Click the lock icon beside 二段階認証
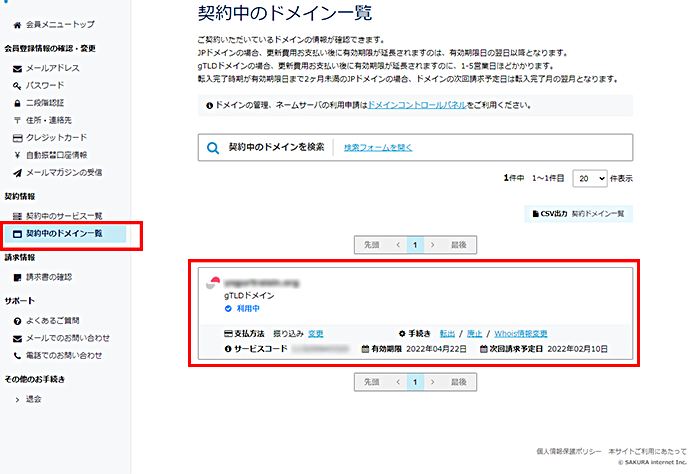Image resolution: width=700 pixels, height=474 pixels. pyautogui.click(x=17, y=102)
